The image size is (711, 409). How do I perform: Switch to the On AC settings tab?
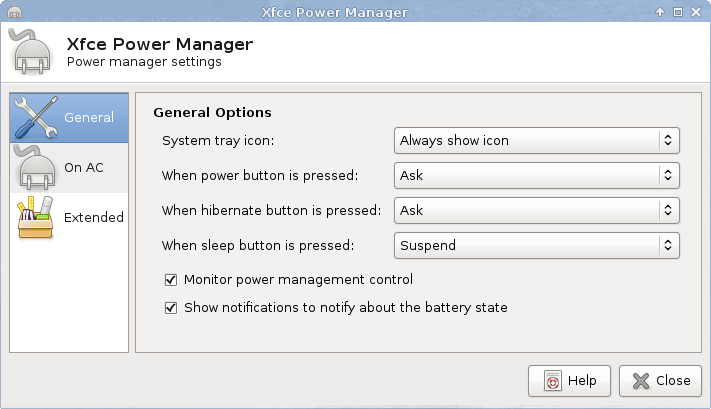(x=69, y=168)
